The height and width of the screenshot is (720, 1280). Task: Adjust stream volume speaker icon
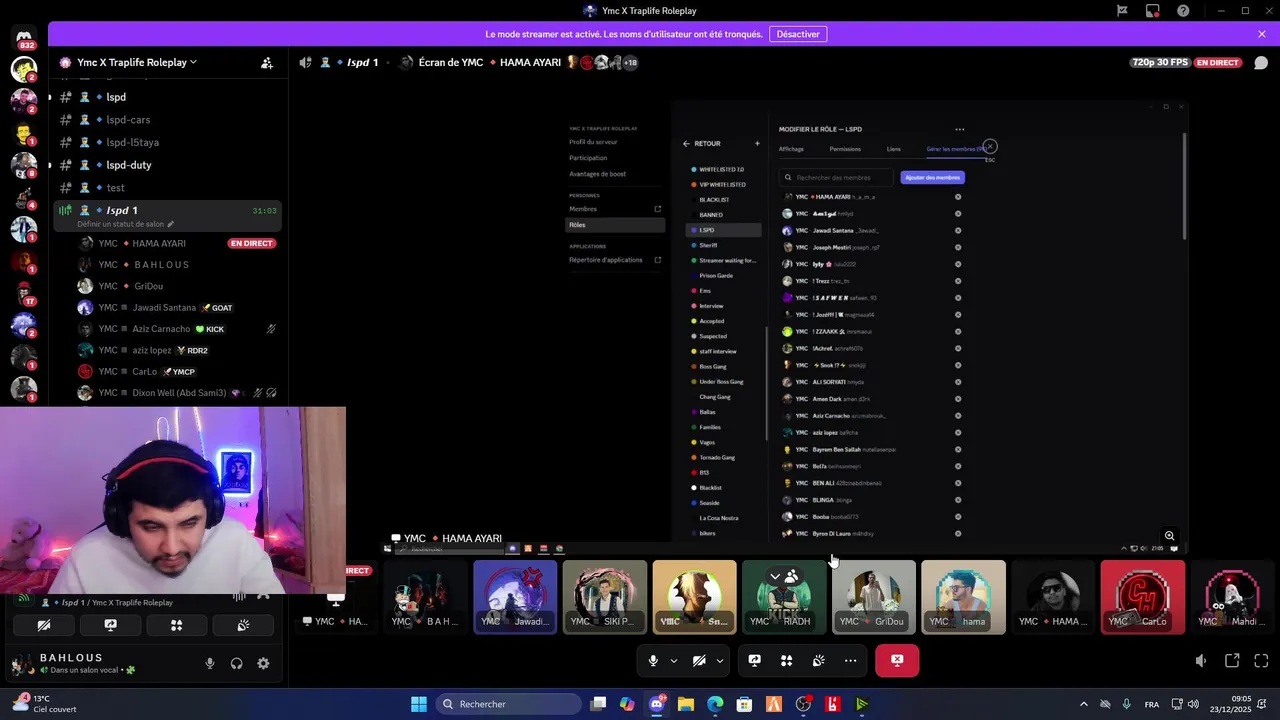pos(1201,661)
